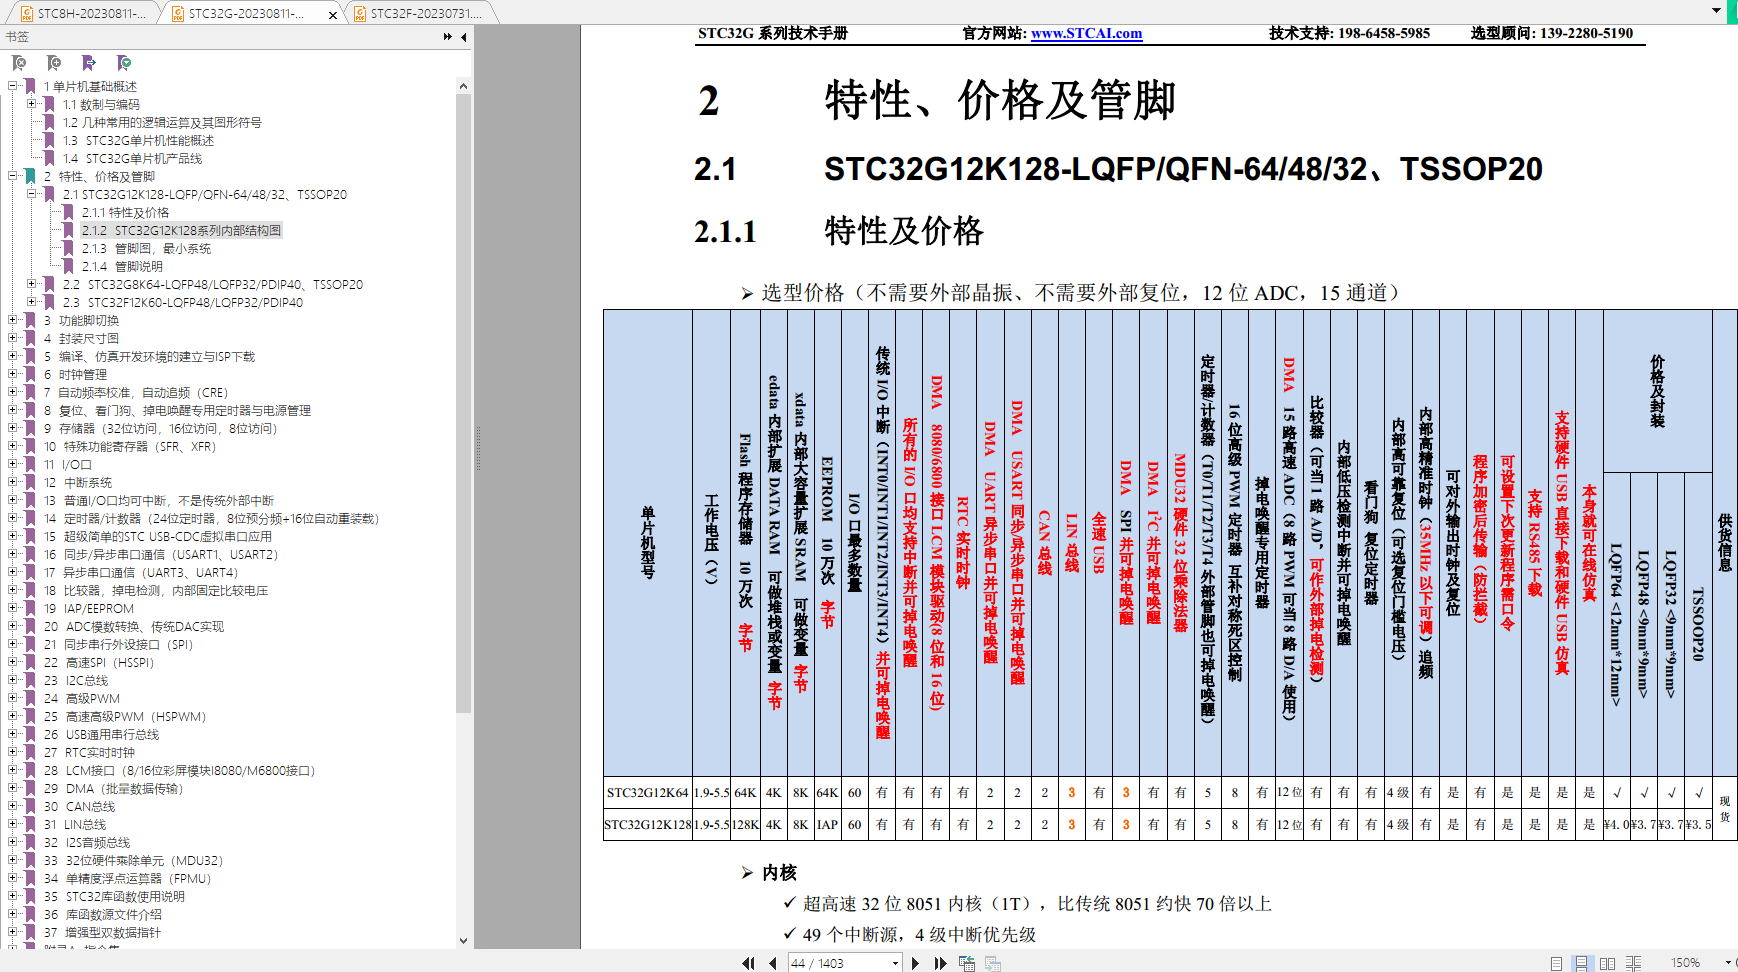This screenshot has height=972, width=1738.
Task: Click bookmark icon beside '11 I/O口'
Action: (x=30, y=465)
